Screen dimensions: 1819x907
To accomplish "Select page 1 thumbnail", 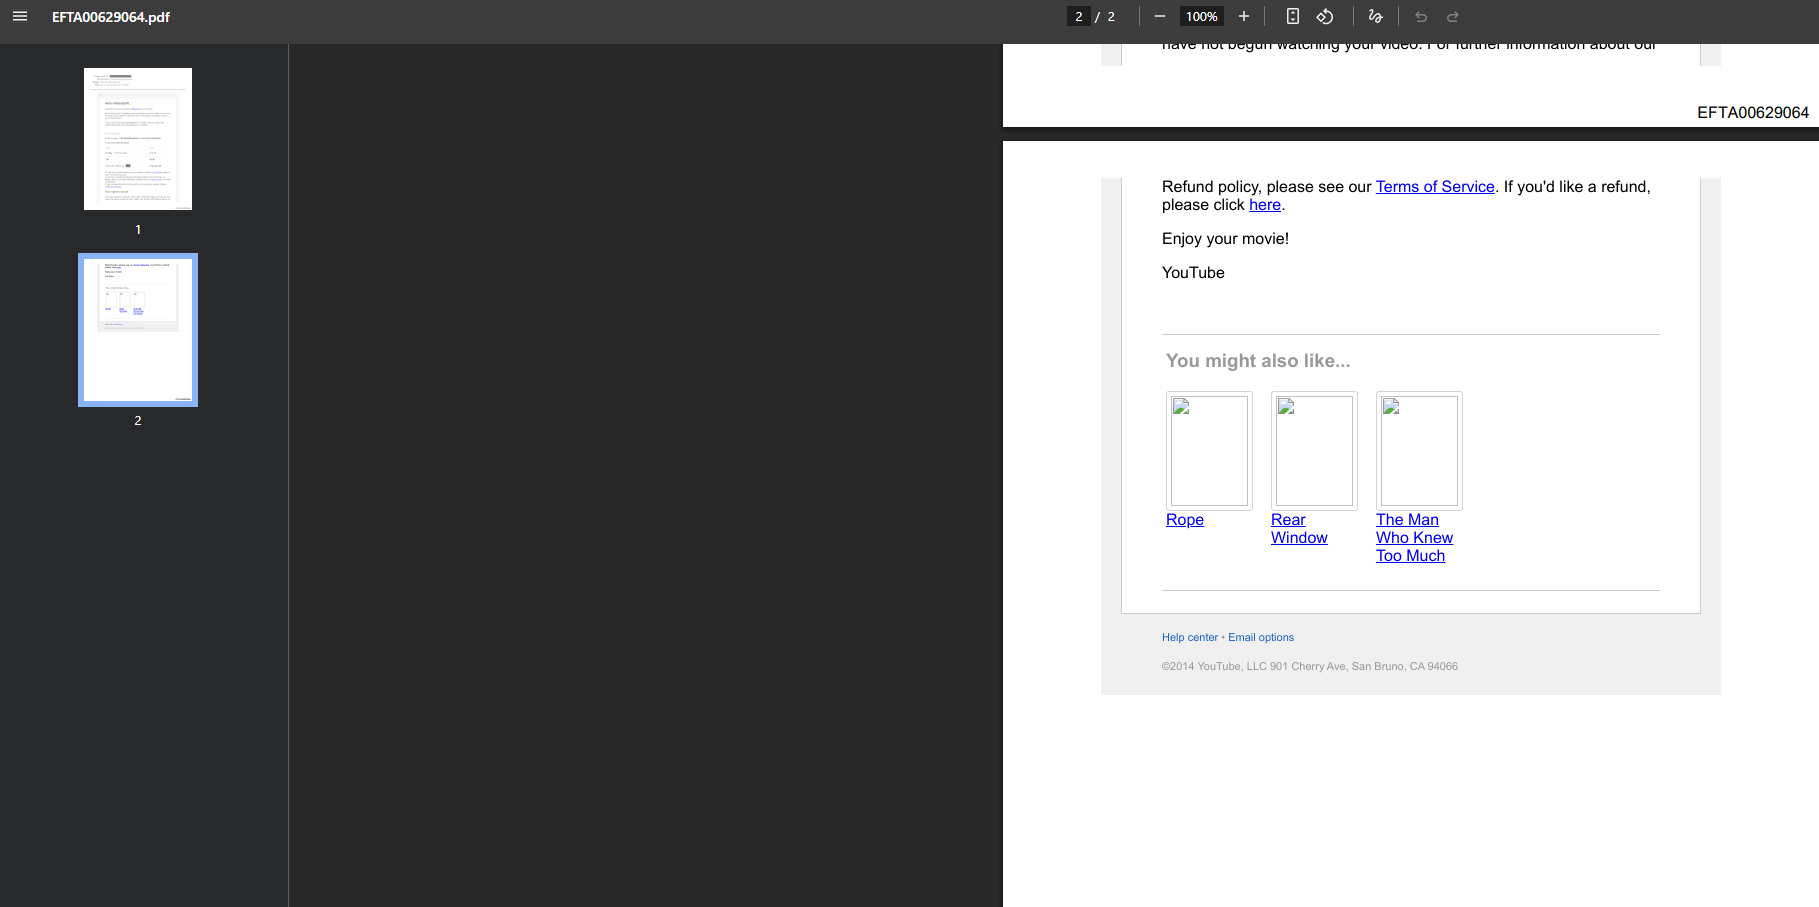I will point(138,139).
